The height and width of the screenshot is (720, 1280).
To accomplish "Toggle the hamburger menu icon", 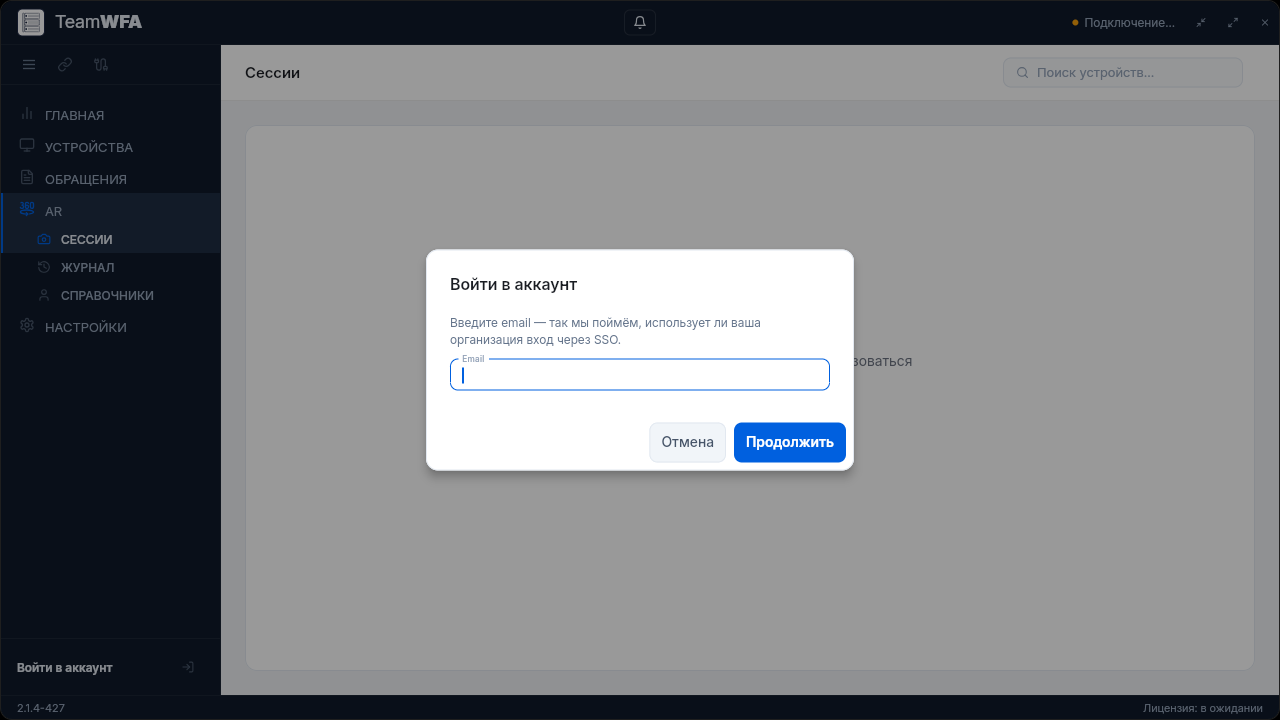I will click(x=29, y=65).
